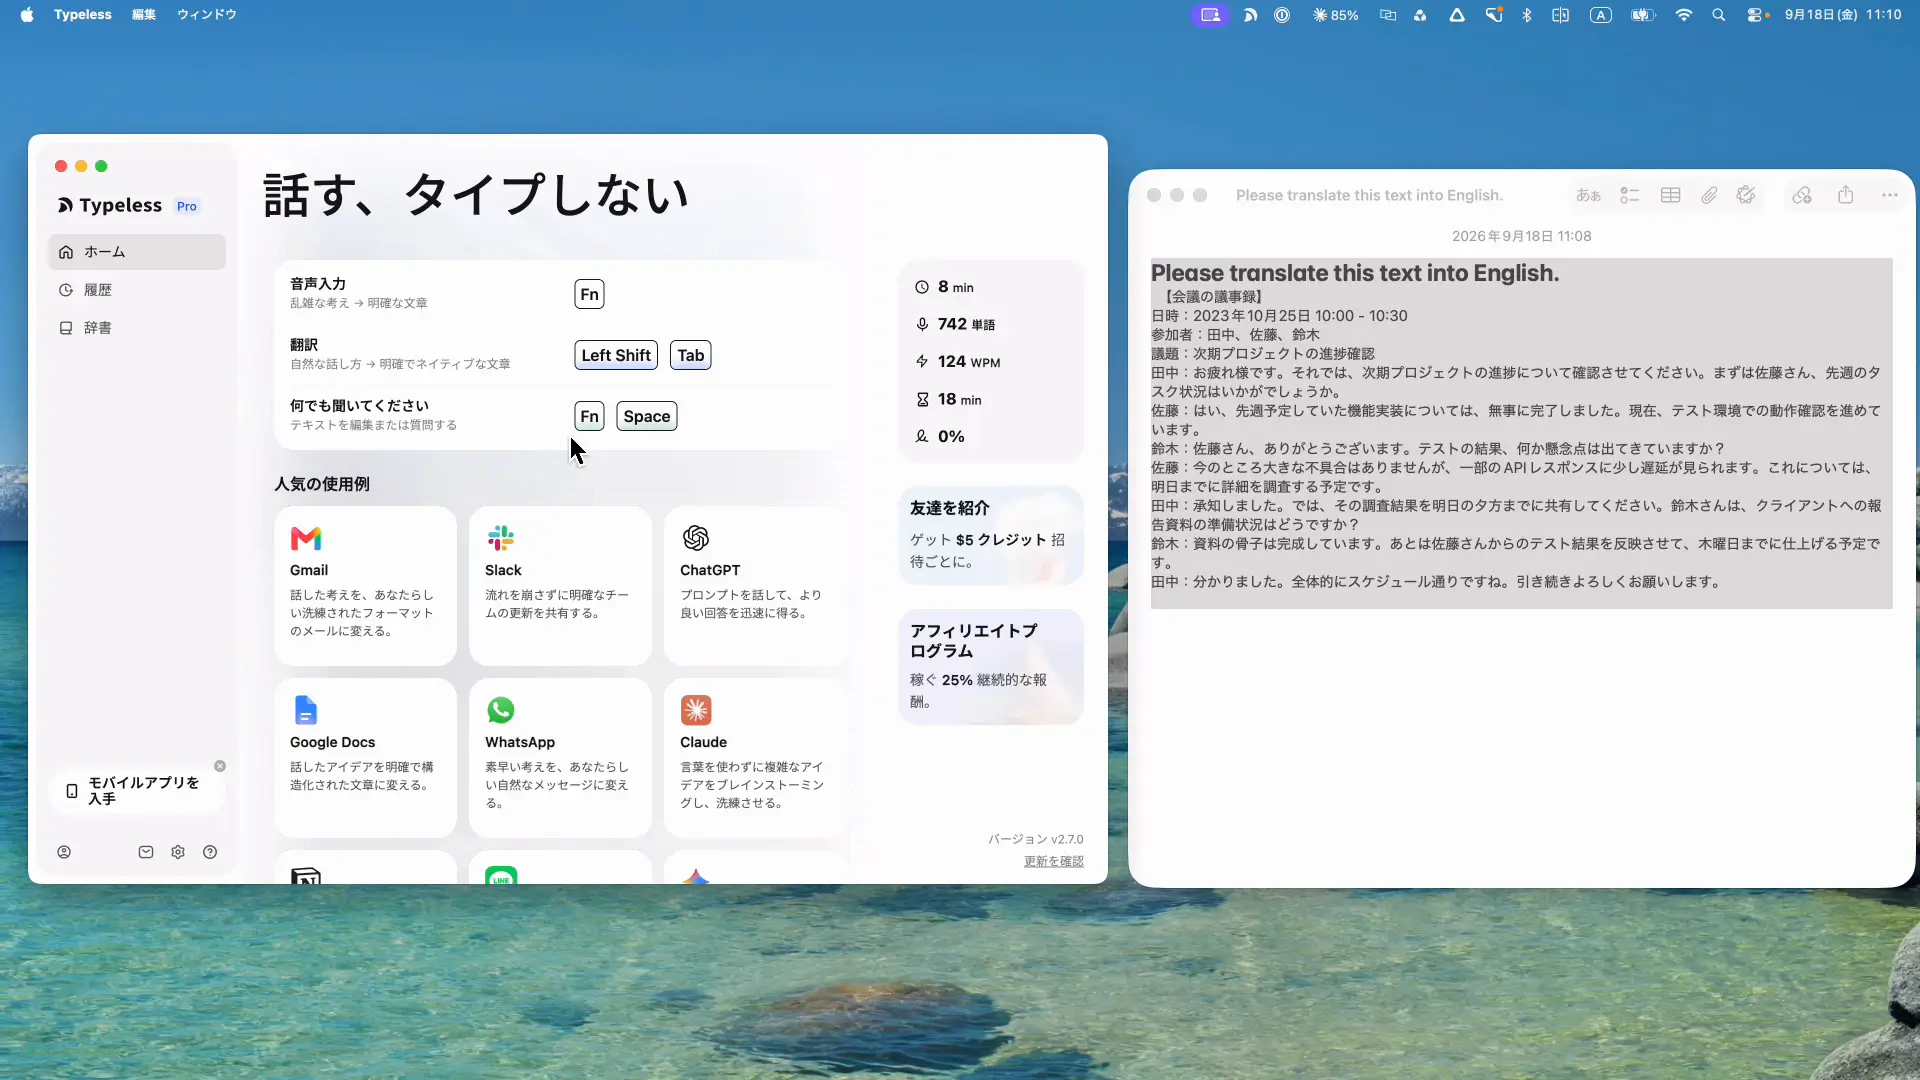
Task: Open the Google Docs use case card
Action: point(365,758)
